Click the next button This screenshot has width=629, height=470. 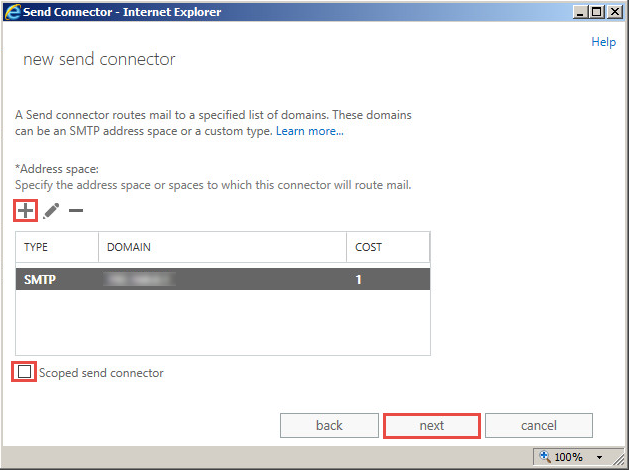point(432,425)
